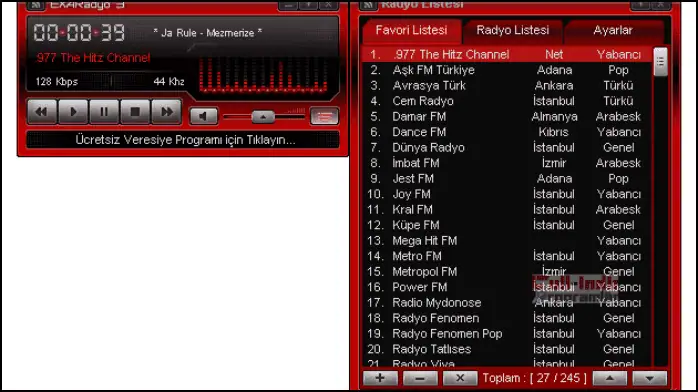Add a station with the plus button
Viewport: 698px width, 392px height.
click(x=380, y=378)
